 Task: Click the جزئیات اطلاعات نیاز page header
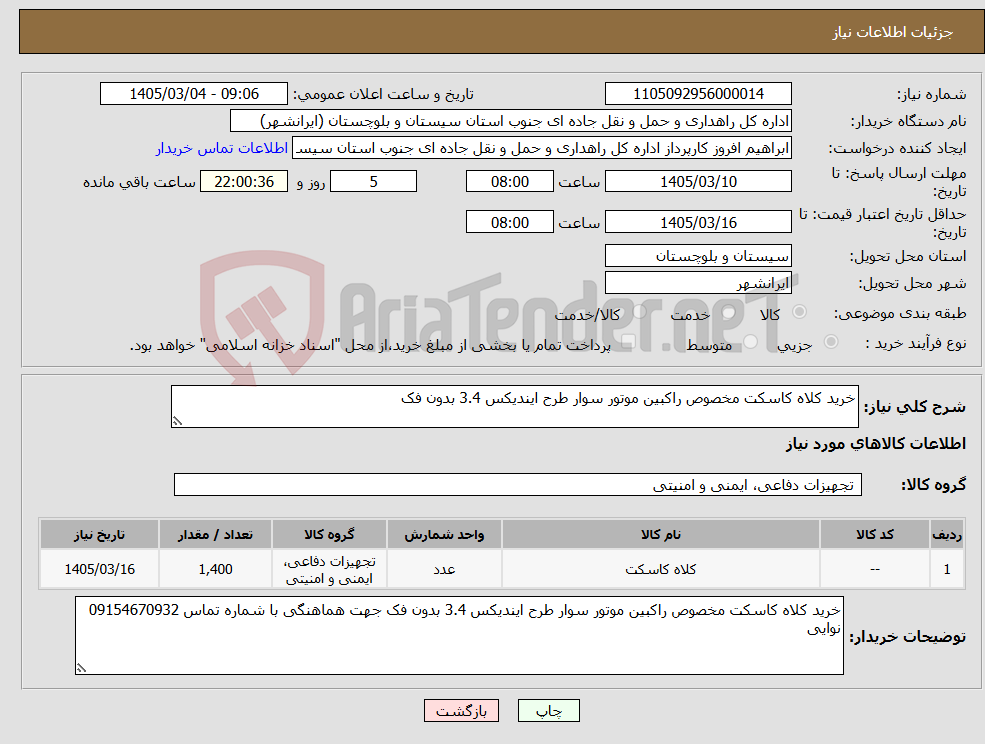pos(893,32)
